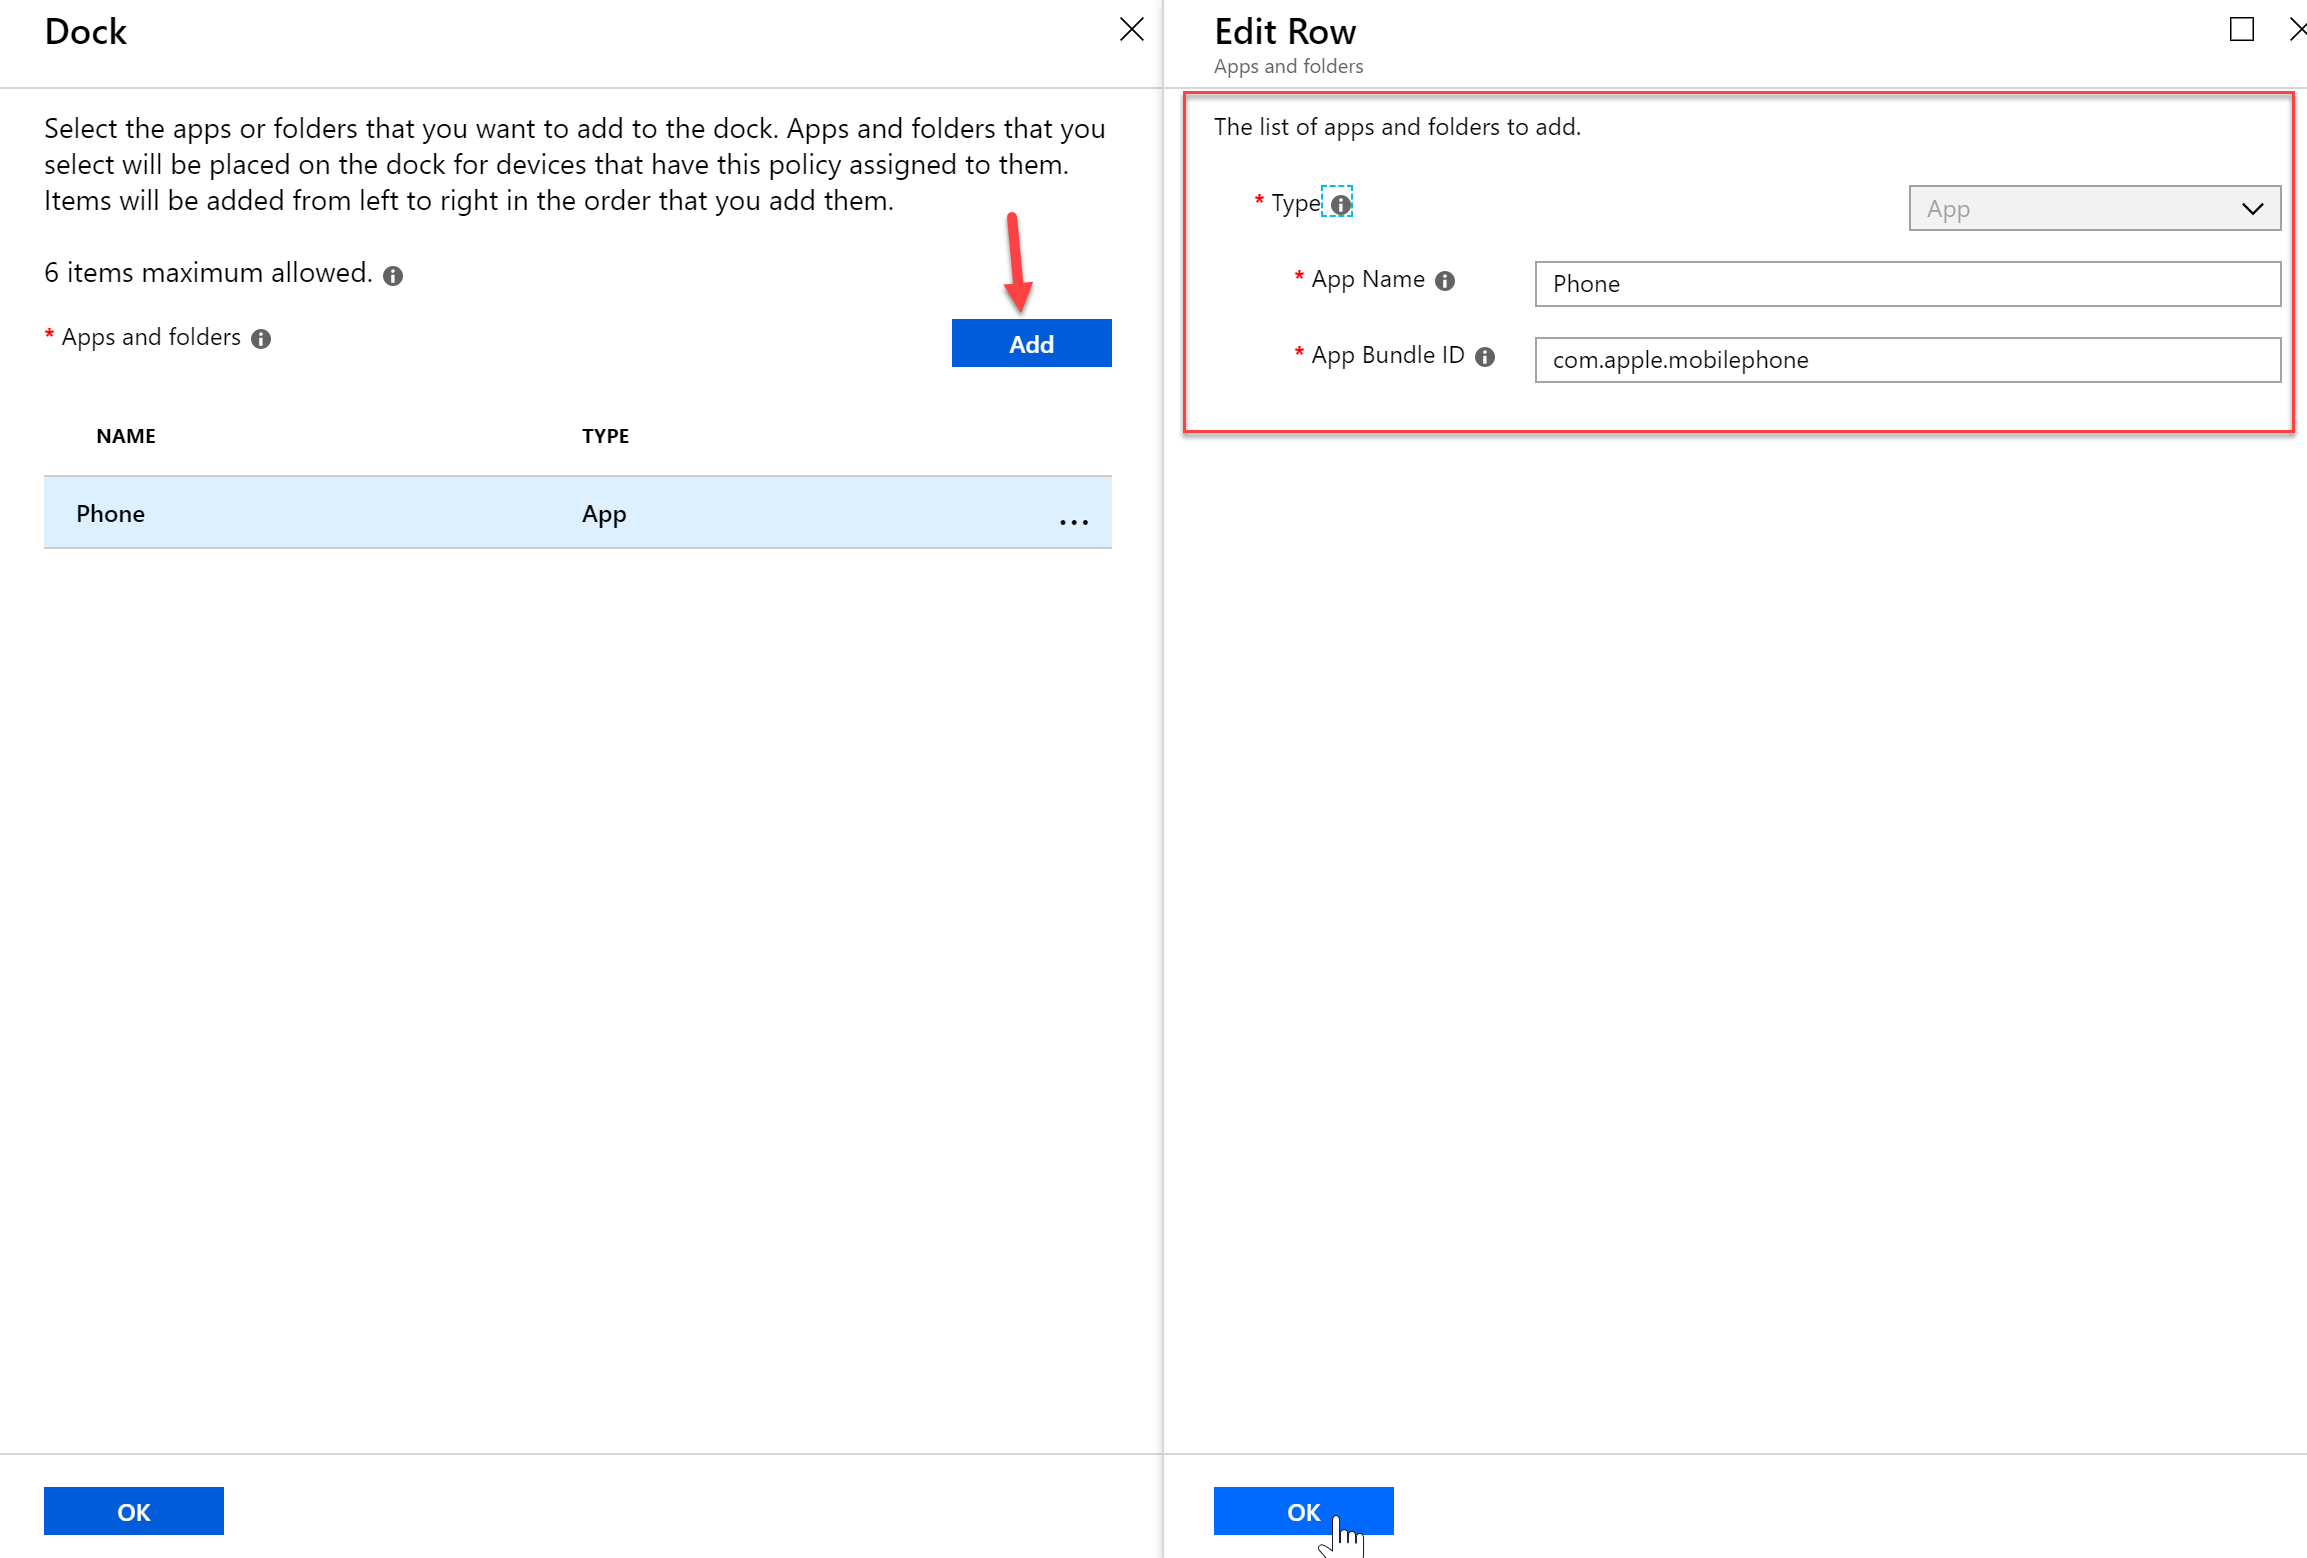Click the App type cell in Phone row
The image size is (2307, 1558).
pos(604,514)
